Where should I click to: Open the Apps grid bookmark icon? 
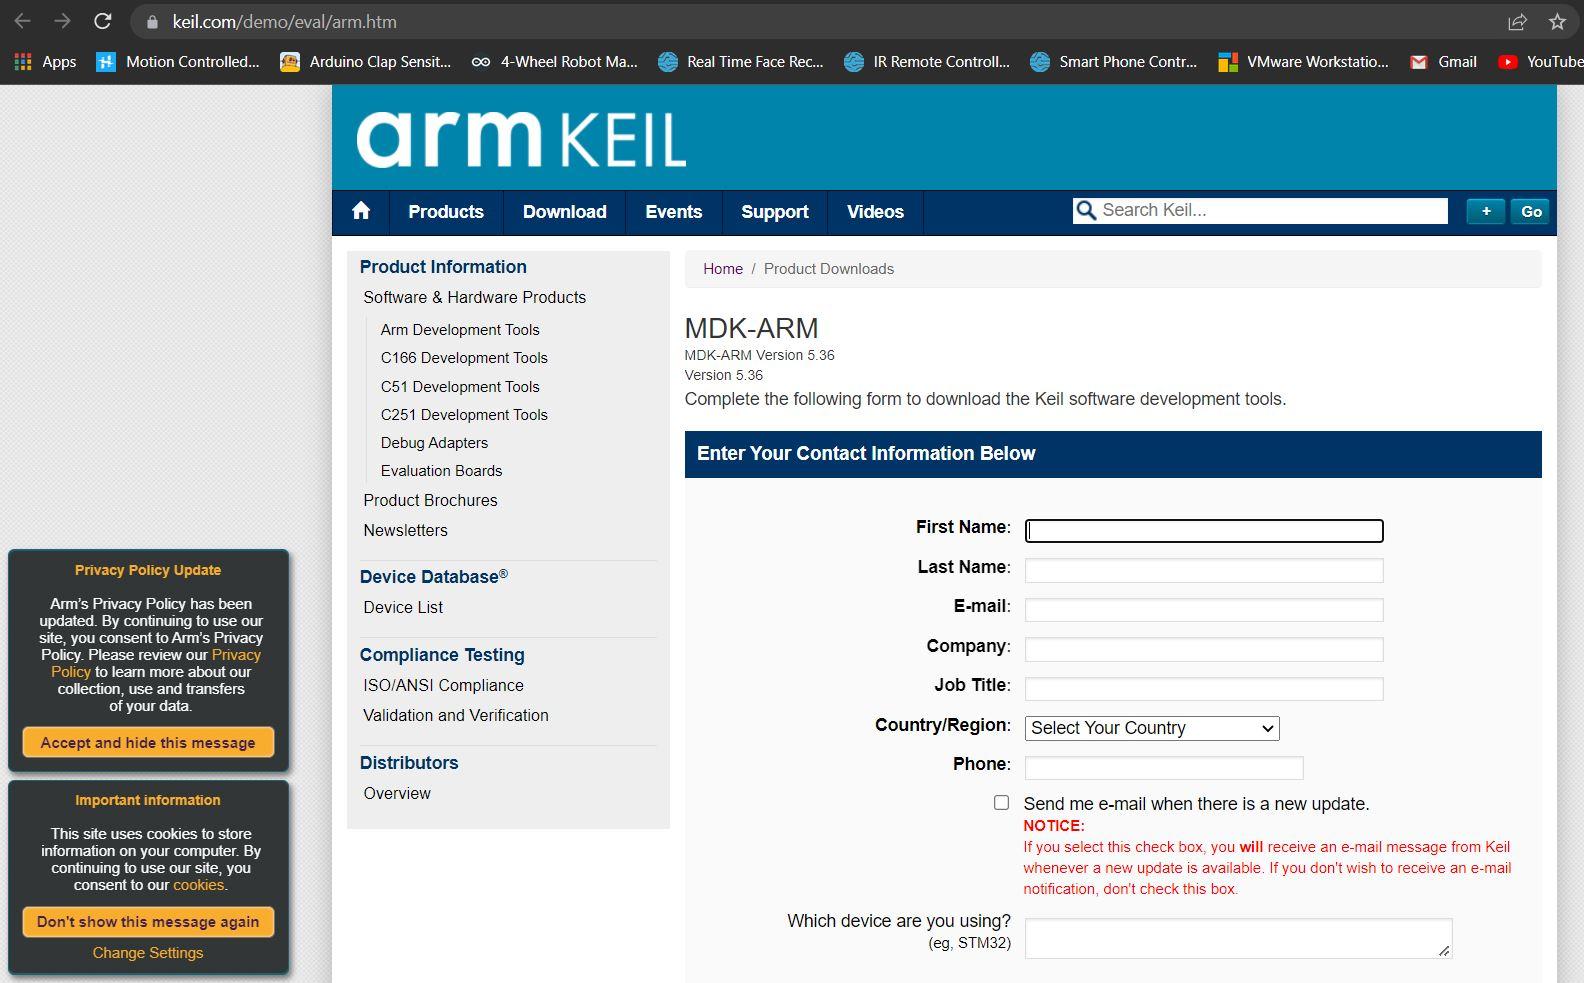click(x=23, y=62)
